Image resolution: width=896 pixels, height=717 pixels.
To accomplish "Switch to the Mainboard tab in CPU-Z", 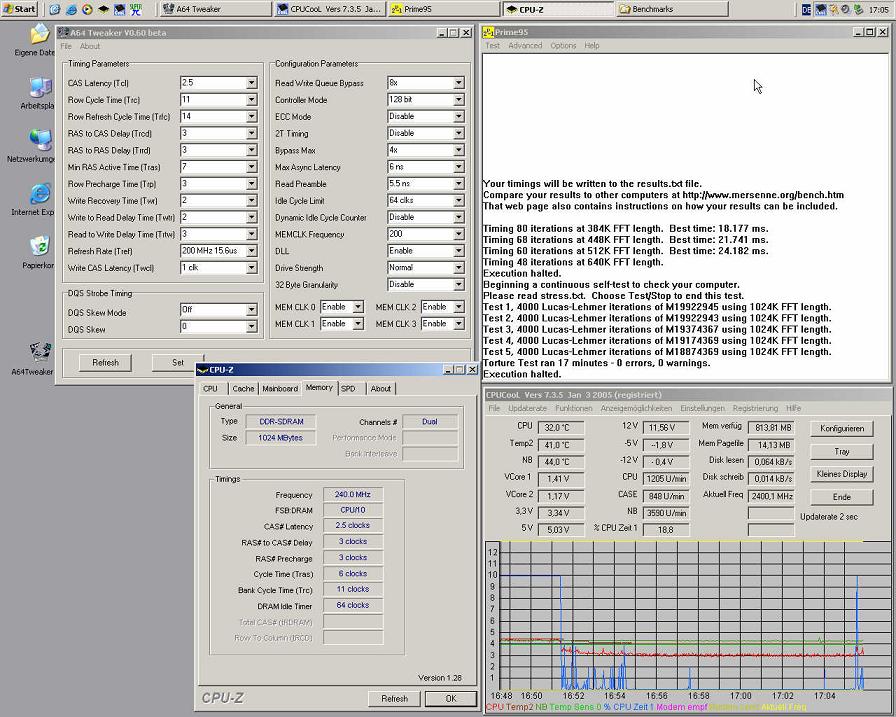I will 280,388.
